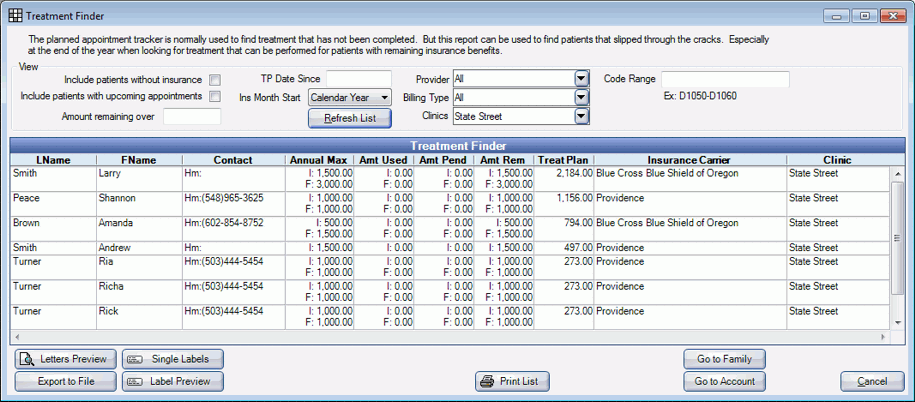
Task: Open Go to Family
Action: click(724, 359)
